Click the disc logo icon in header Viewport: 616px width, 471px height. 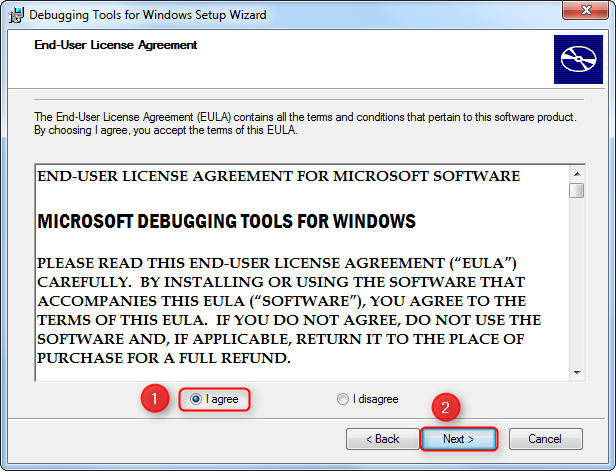578,59
